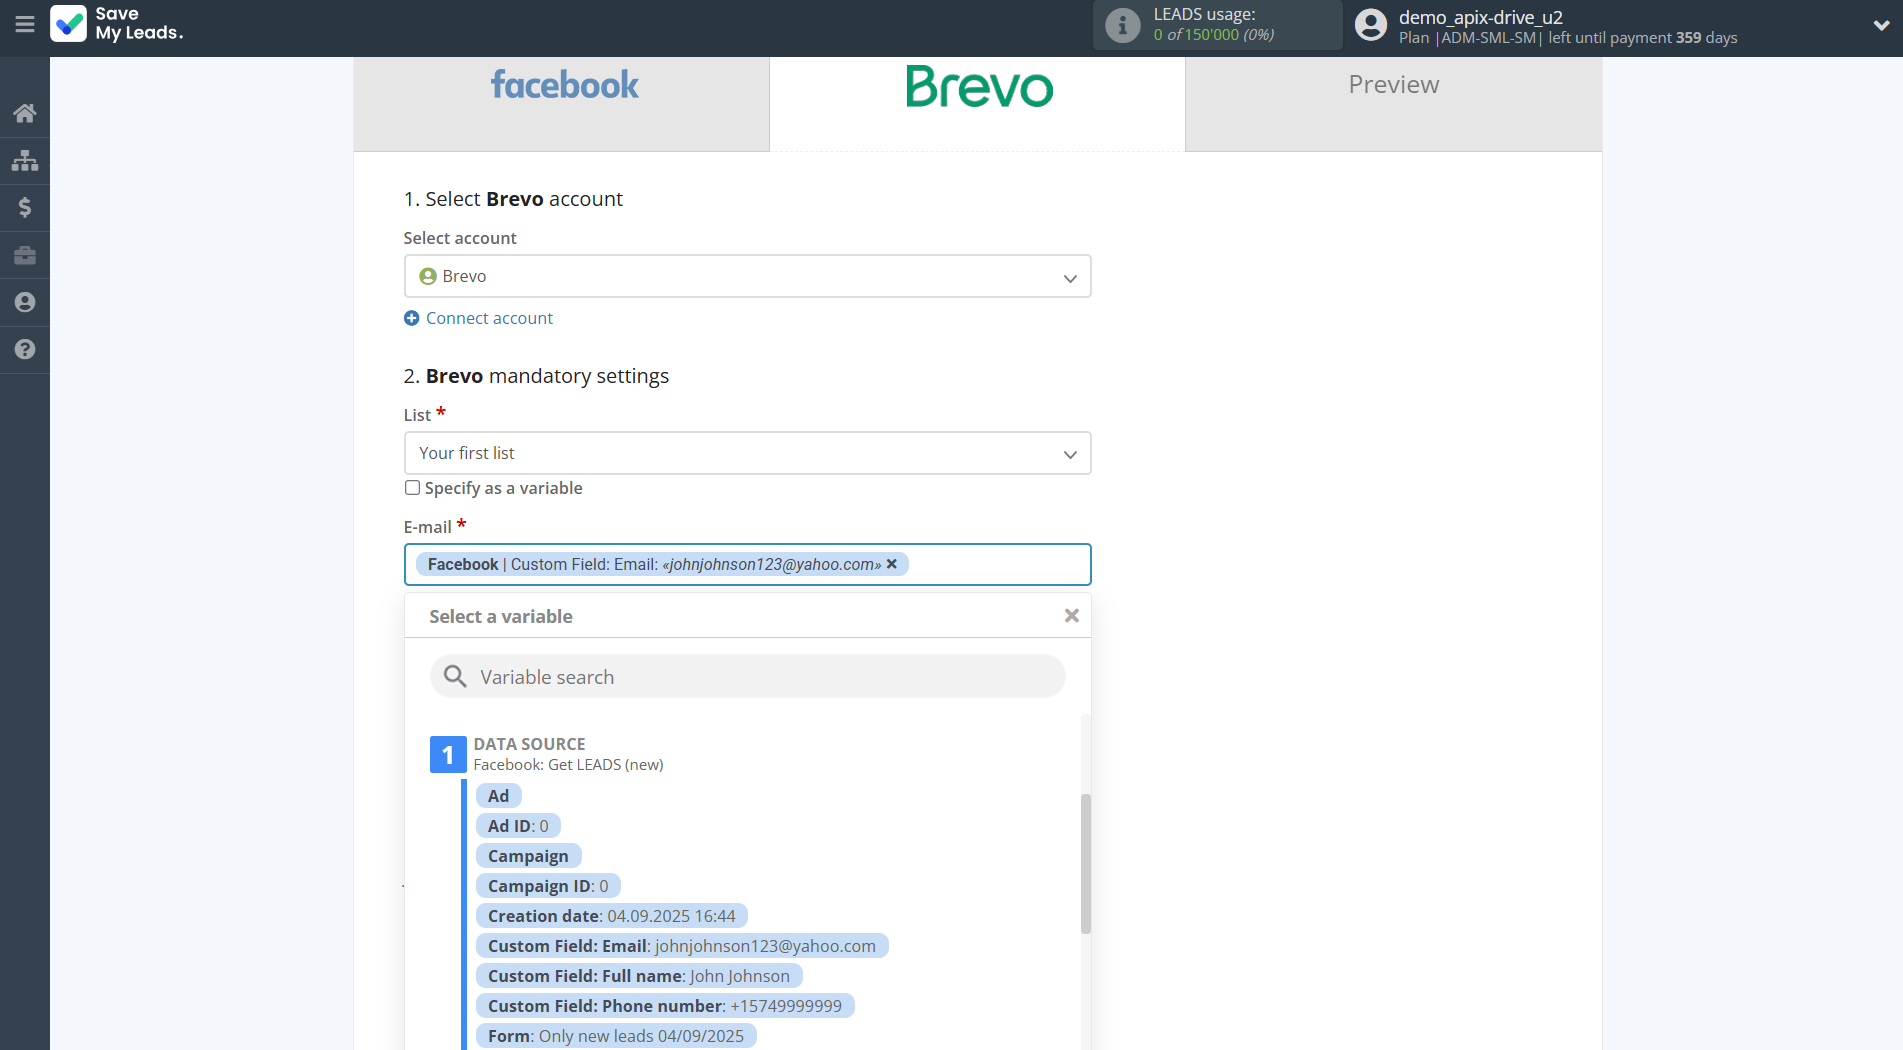Close the Select a variable panel
This screenshot has height=1050, width=1903.
[1071, 616]
